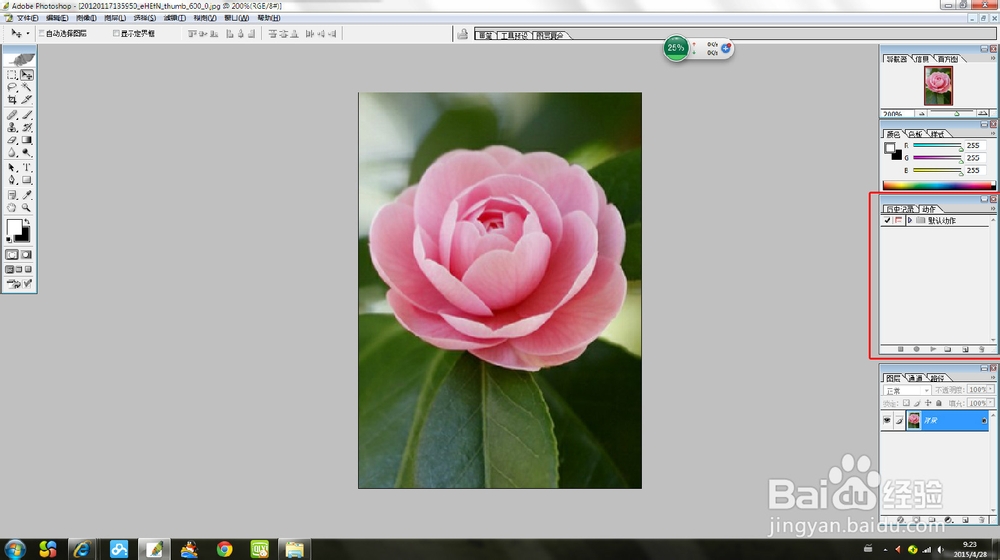Open the layer blend mode dropdown
Screen dimensions: 1000x560
click(x=906, y=390)
